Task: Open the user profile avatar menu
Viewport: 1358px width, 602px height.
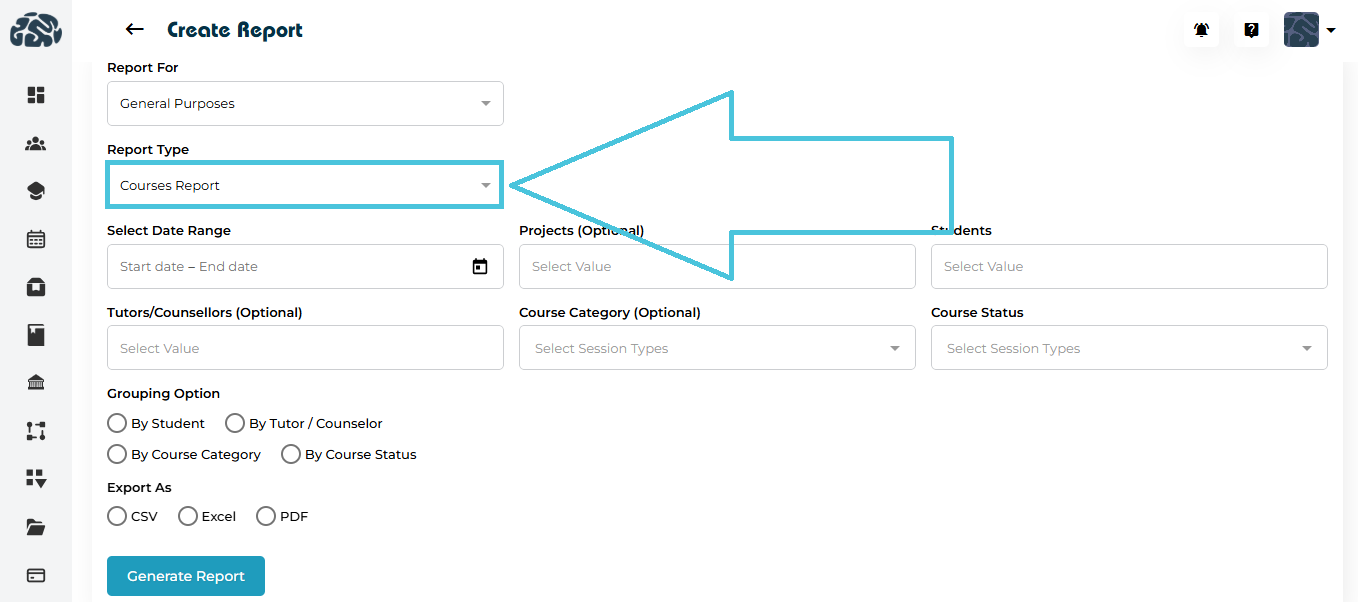Action: pos(1308,30)
